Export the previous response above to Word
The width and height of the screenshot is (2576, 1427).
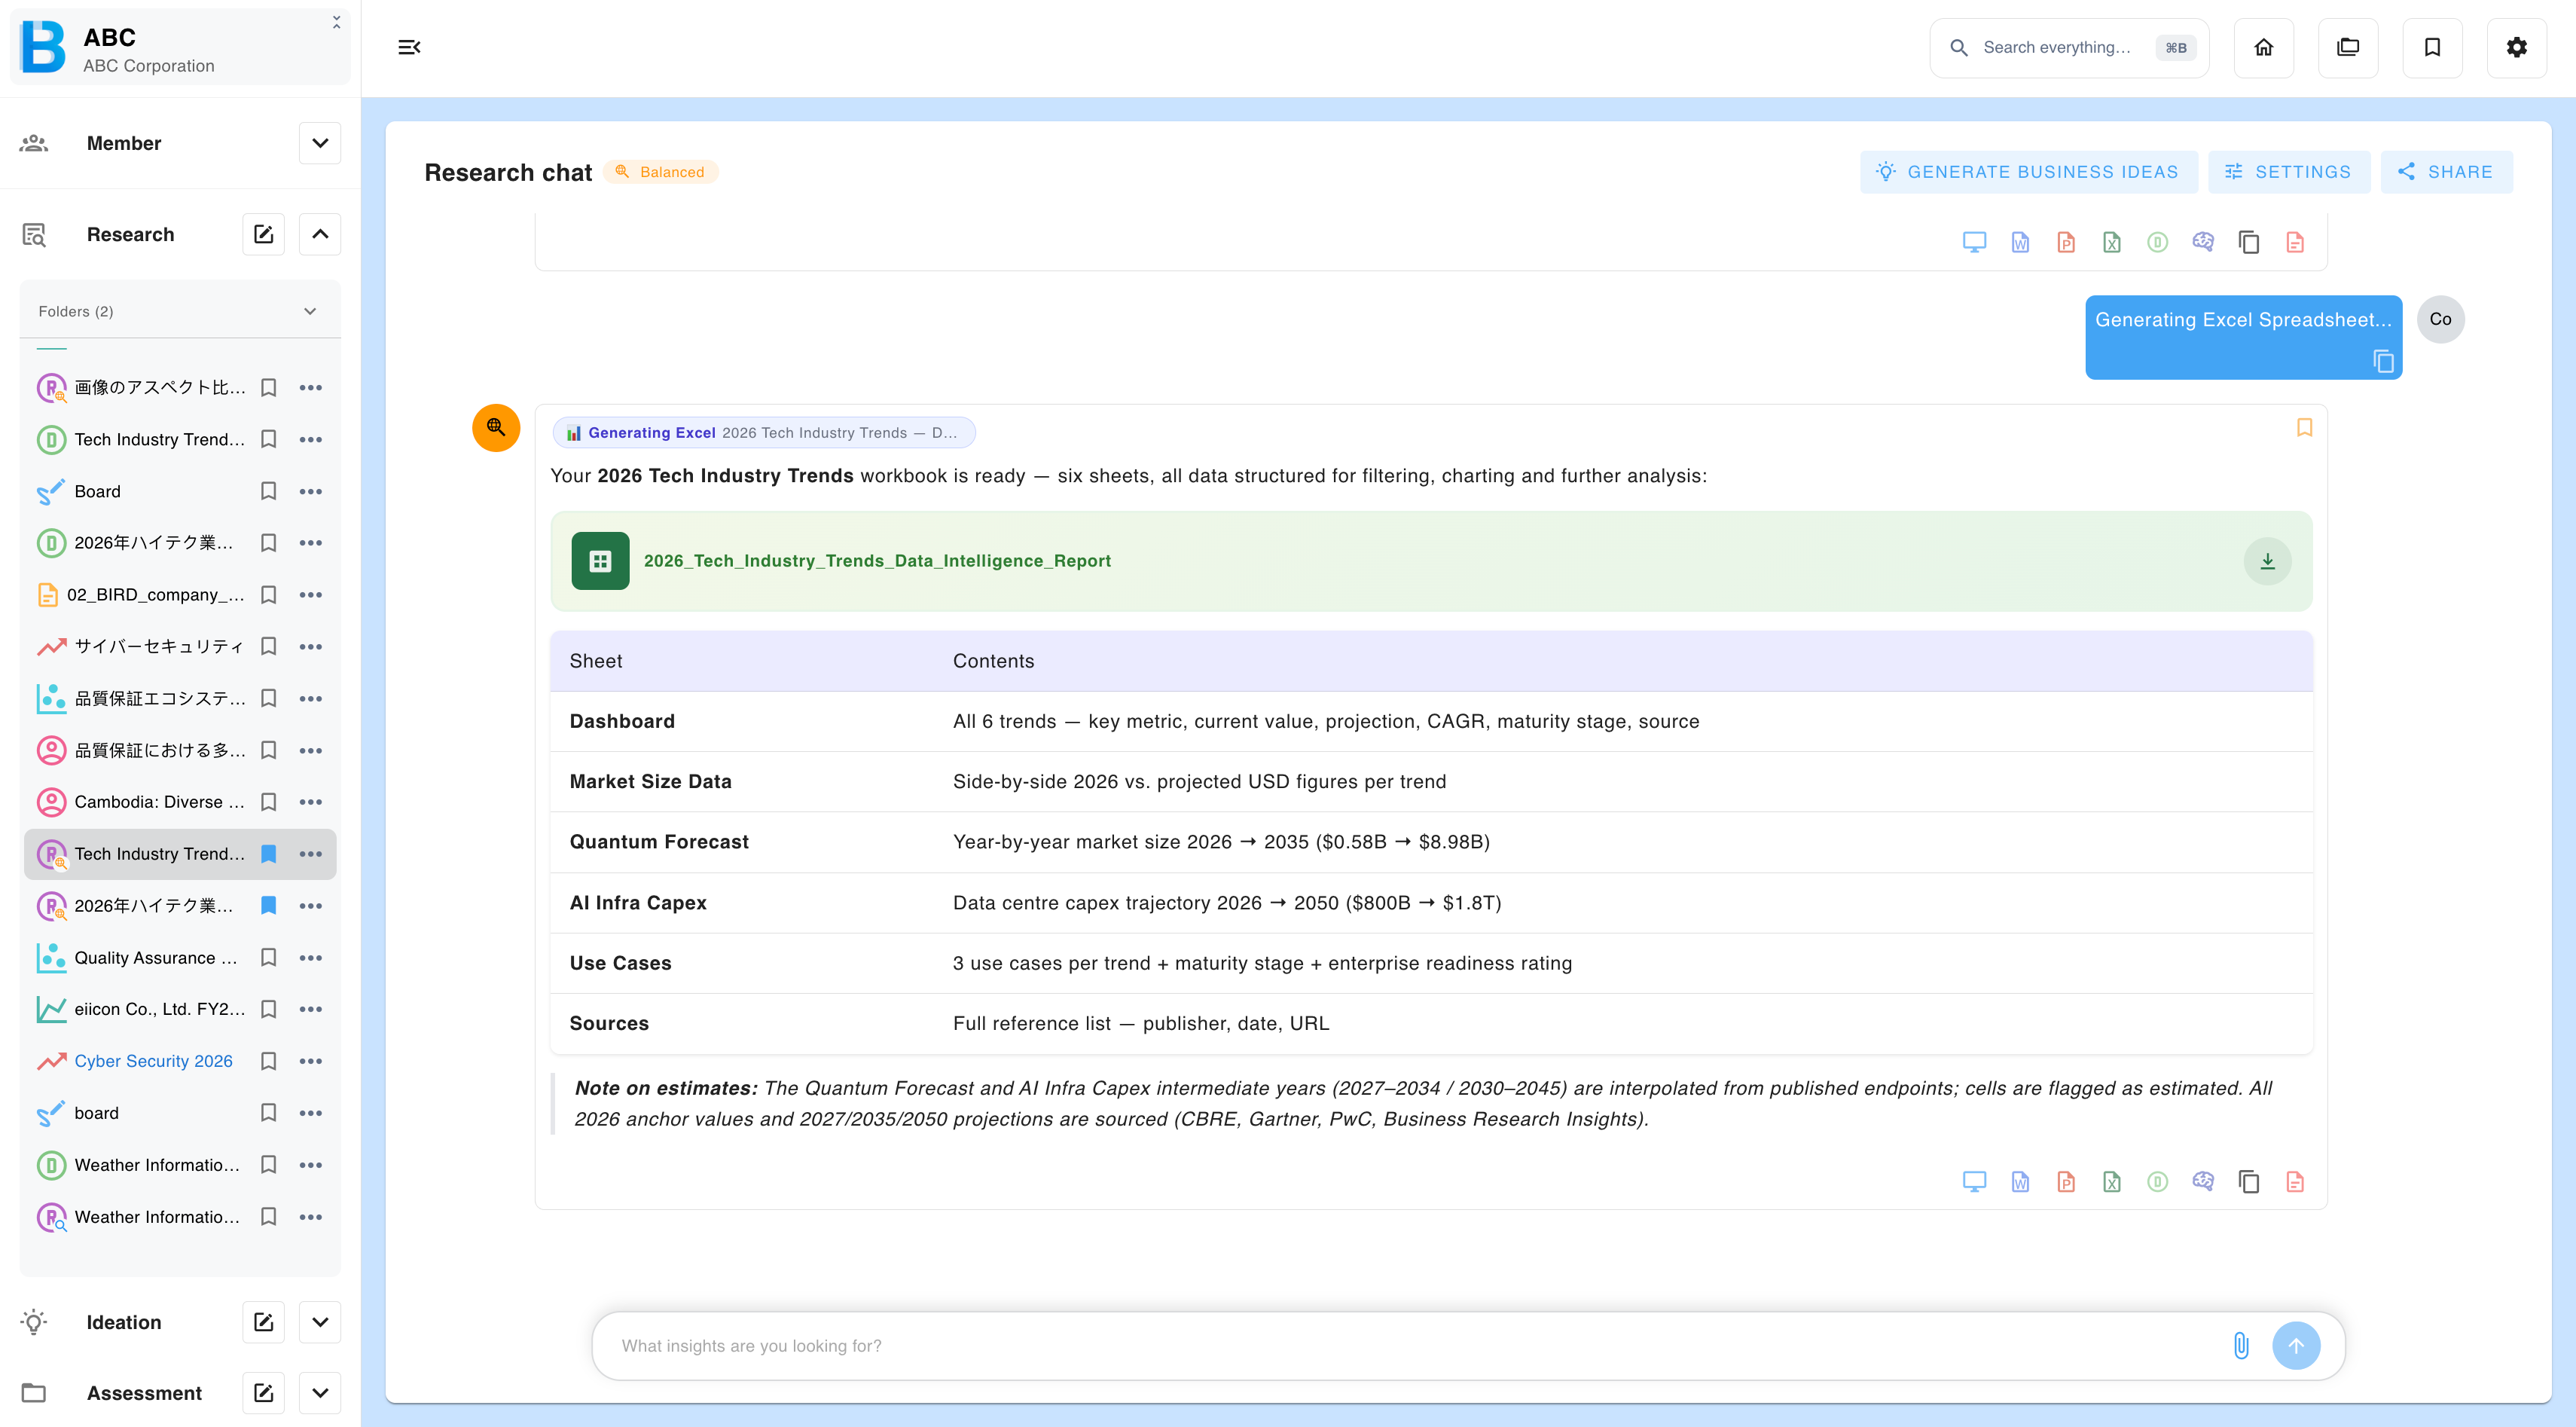[x=2020, y=242]
